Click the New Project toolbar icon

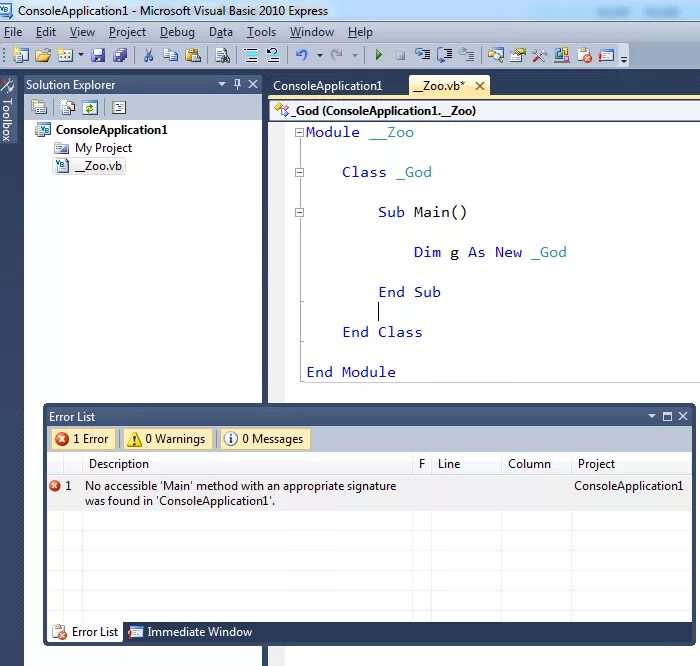point(21,55)
